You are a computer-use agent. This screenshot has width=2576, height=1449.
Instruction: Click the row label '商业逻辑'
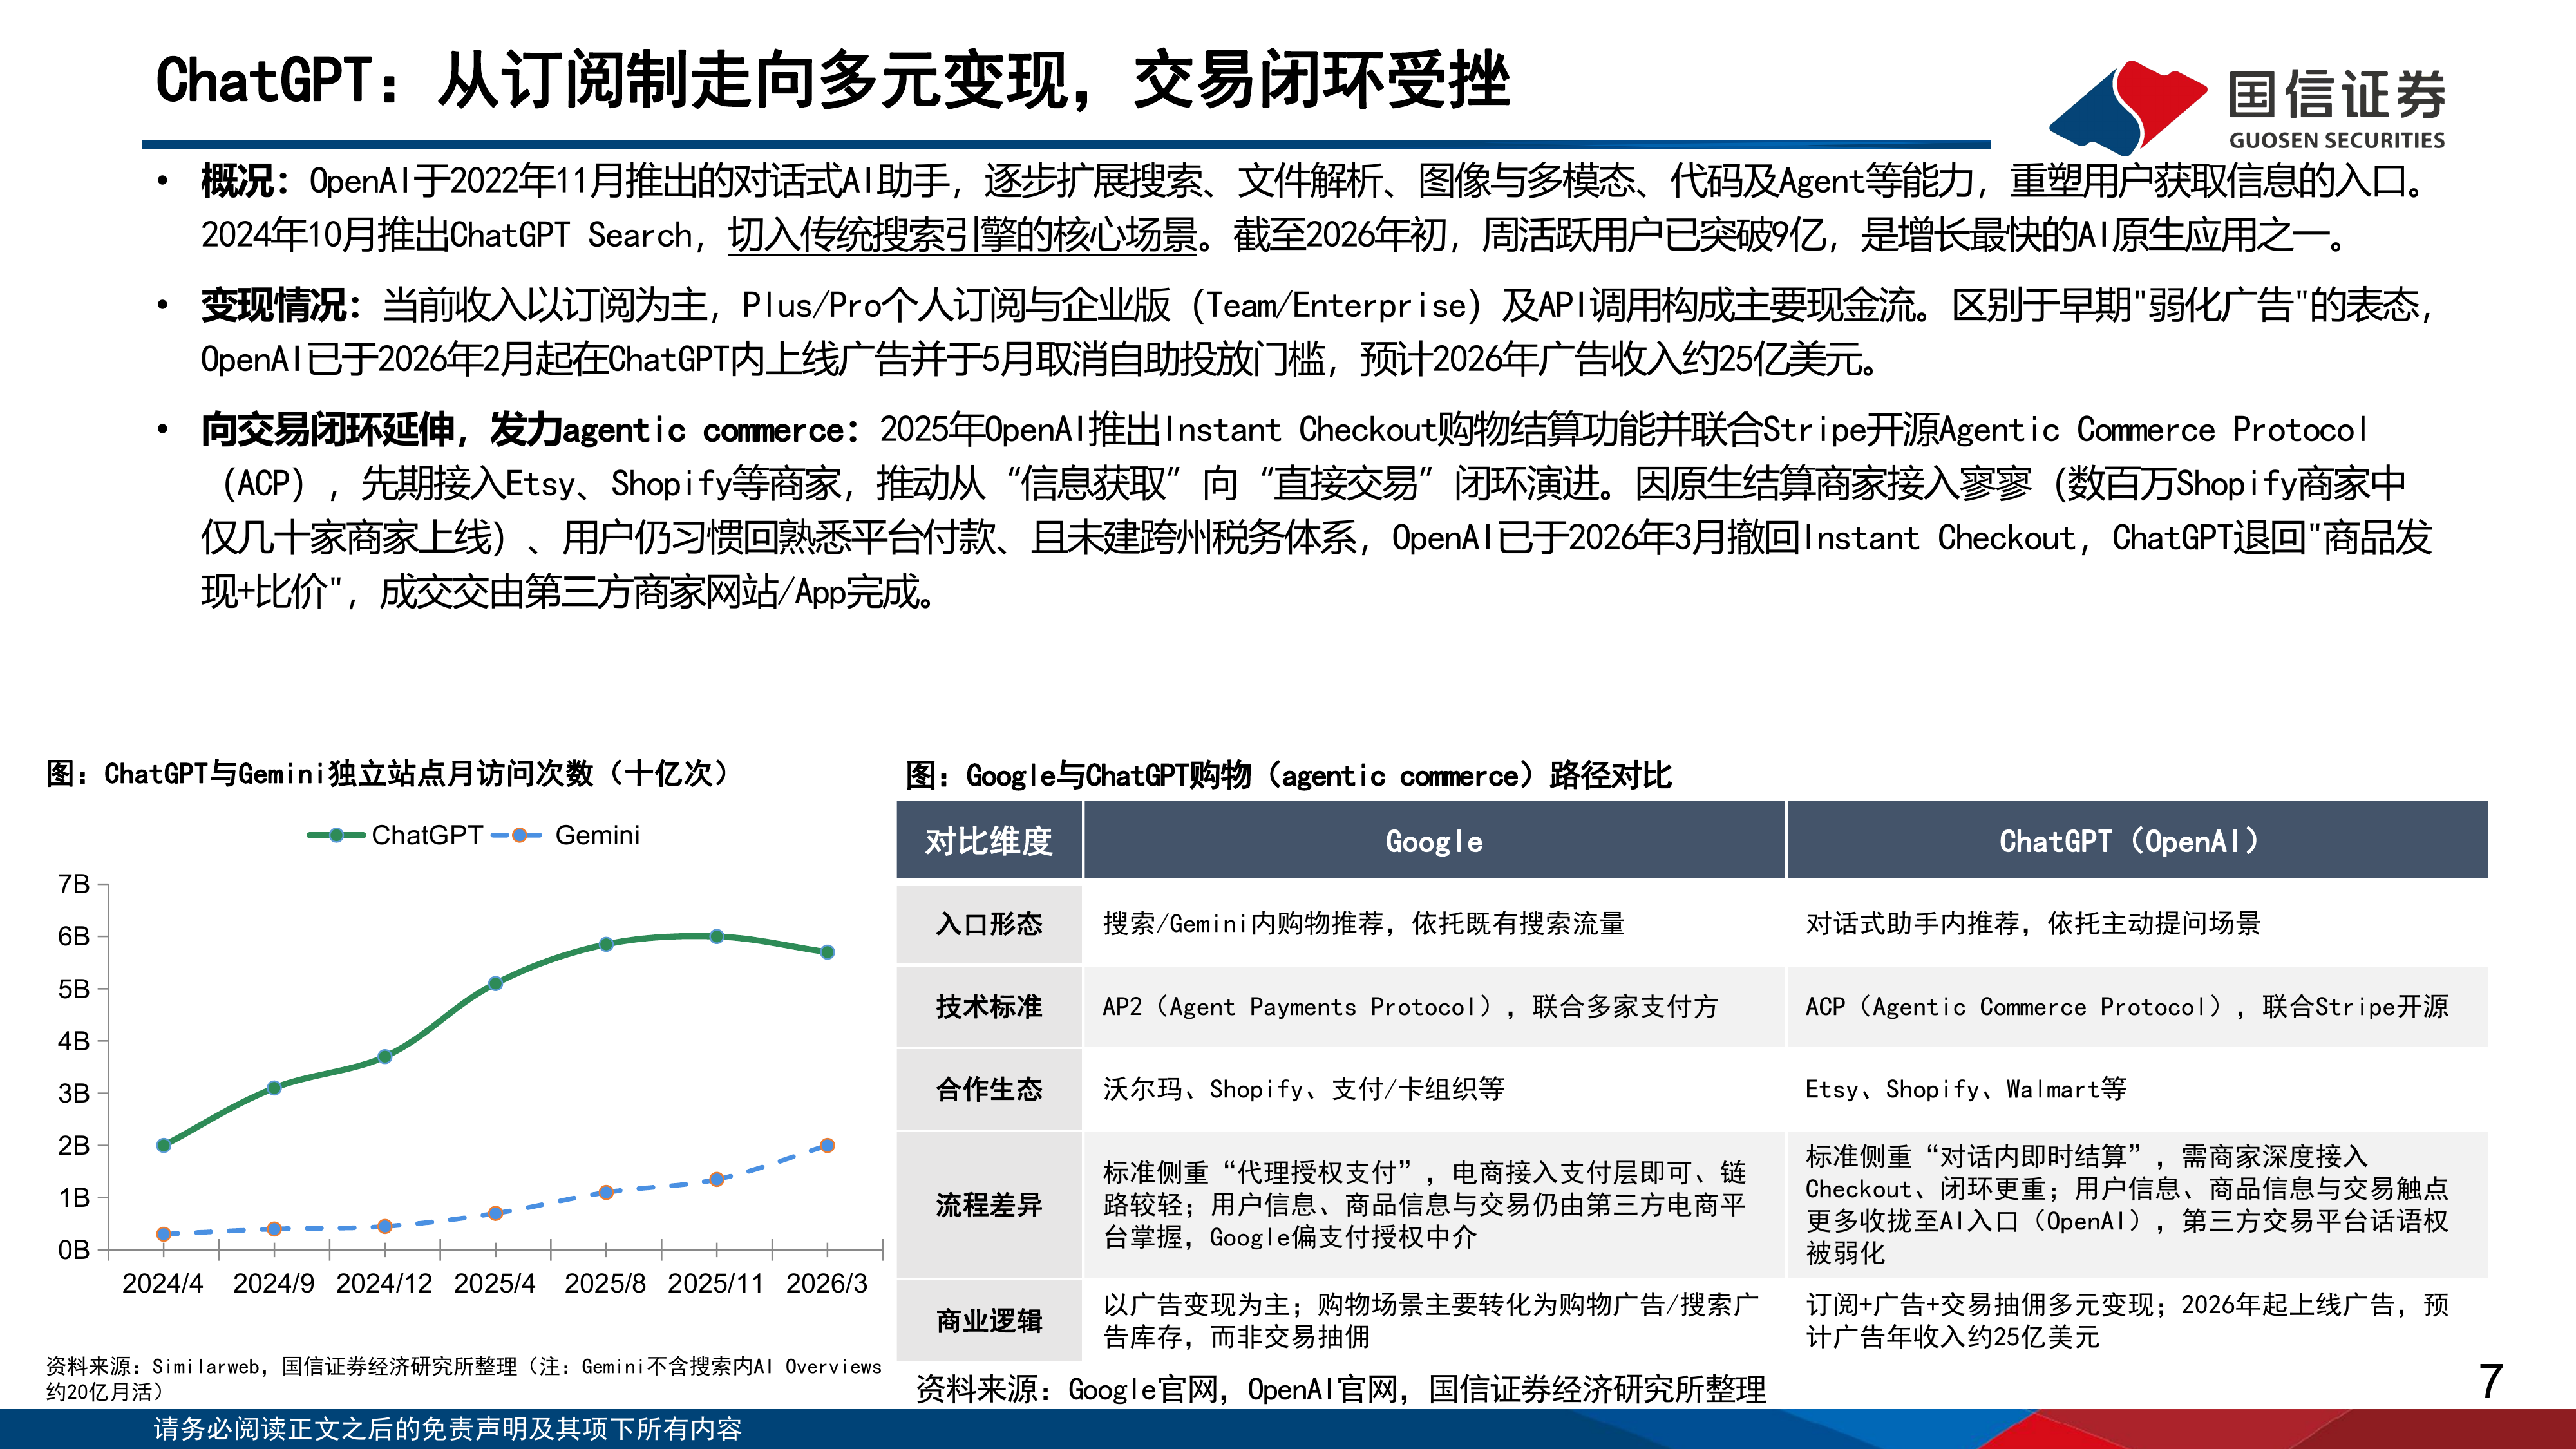[x=989, y=1321]
